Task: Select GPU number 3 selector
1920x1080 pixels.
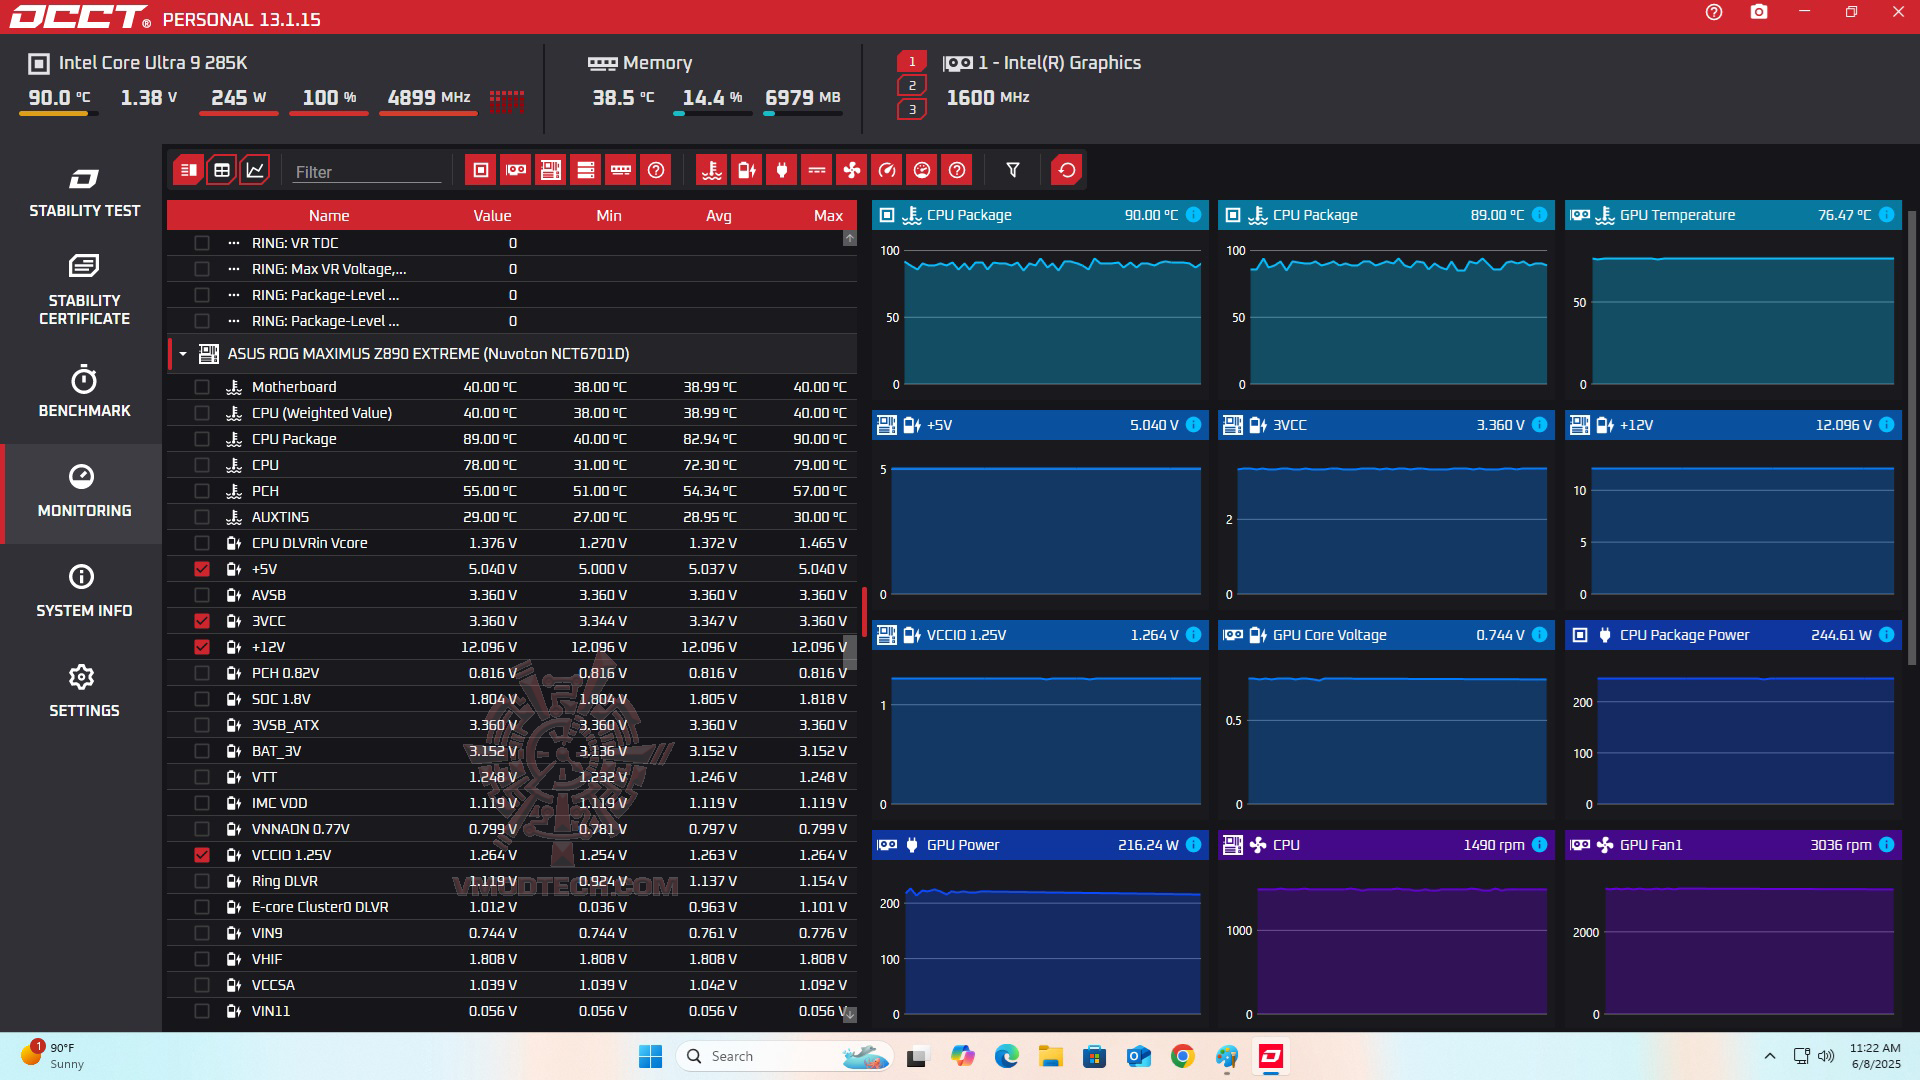Action: (x=911, y=109)
